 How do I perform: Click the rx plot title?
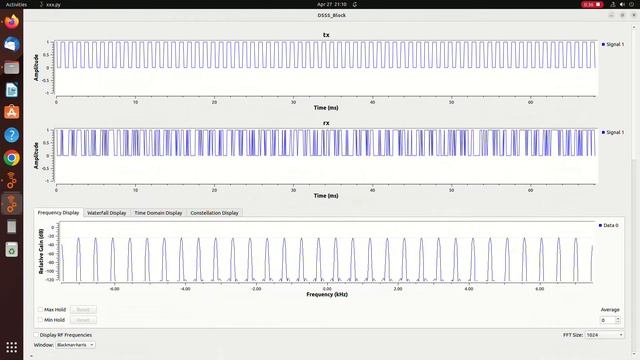tap(326, 123)
